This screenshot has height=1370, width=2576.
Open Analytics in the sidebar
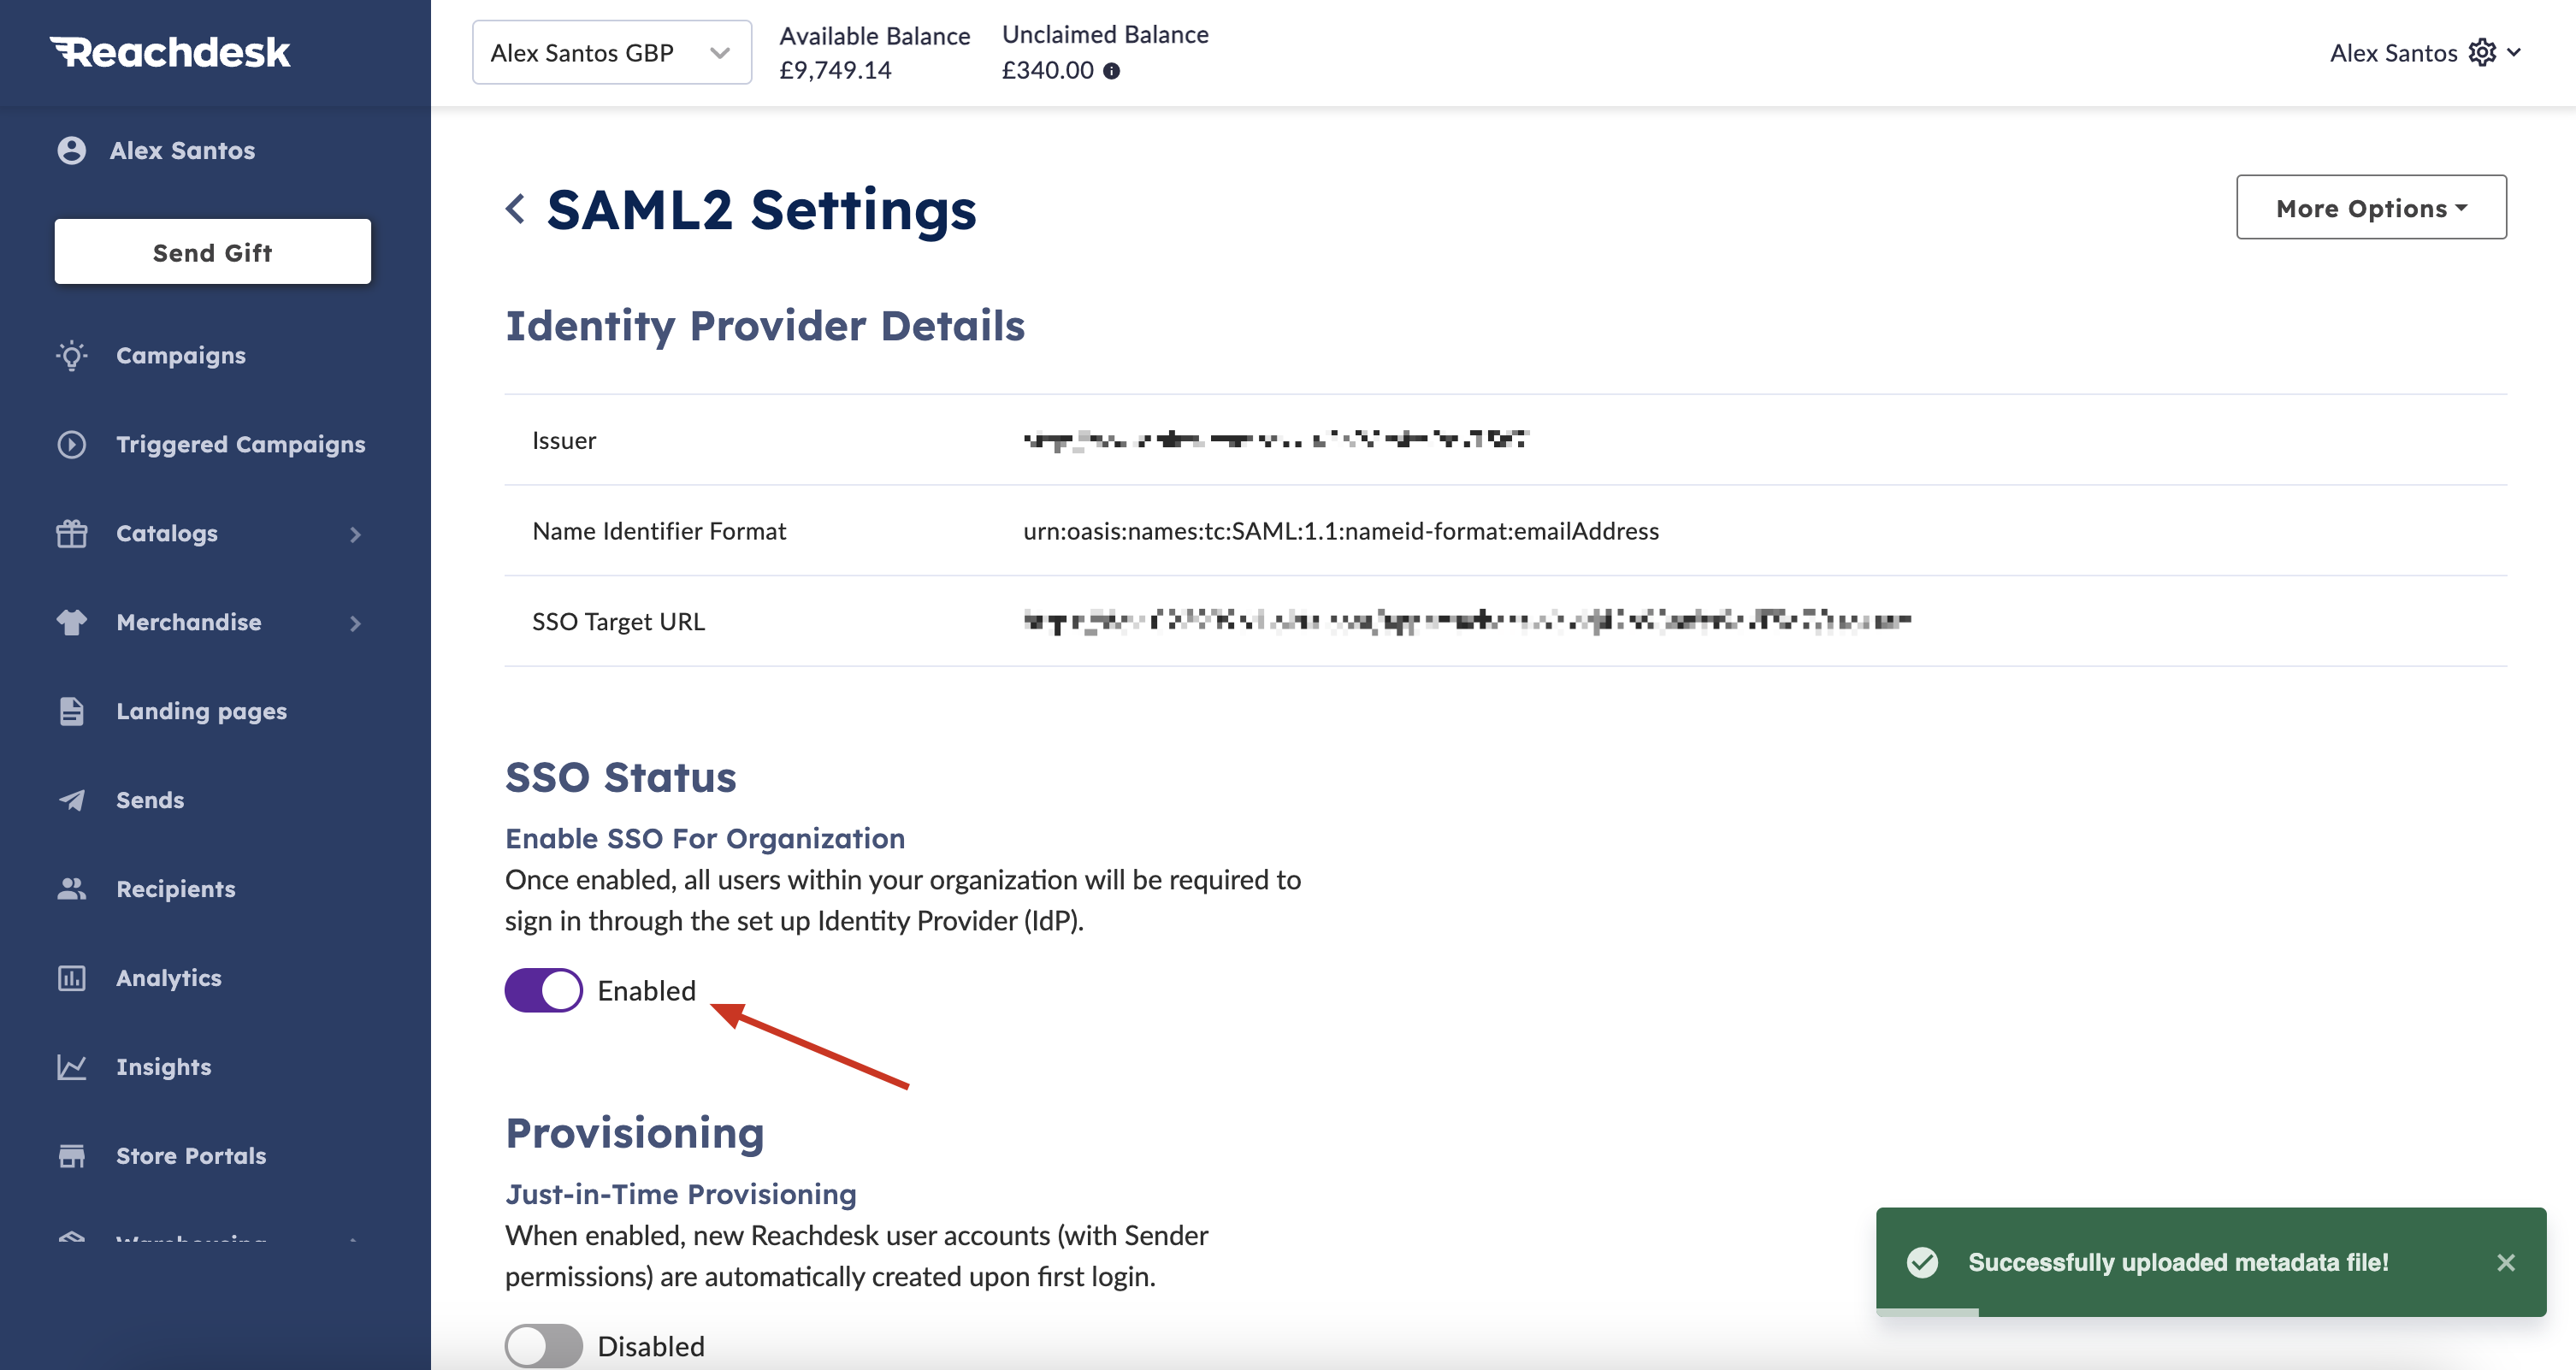(169, 978)
